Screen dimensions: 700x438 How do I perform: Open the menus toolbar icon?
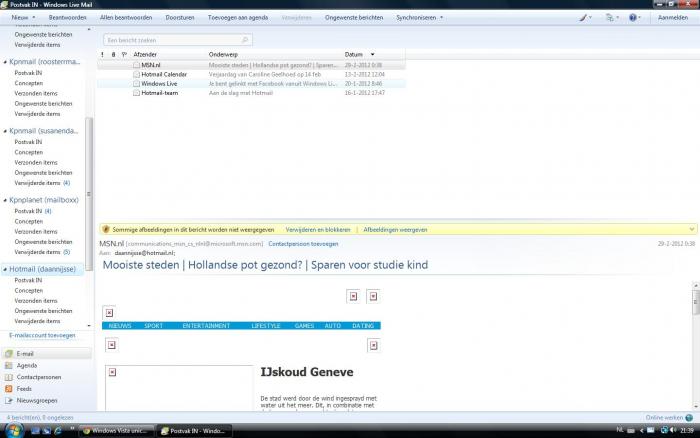coord(611,18)
